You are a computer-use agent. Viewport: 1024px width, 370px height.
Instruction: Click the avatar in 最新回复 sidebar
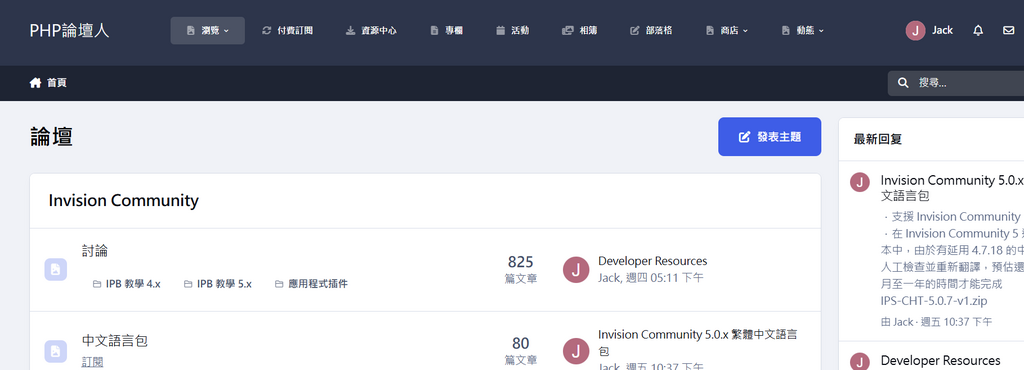[860, 182]
